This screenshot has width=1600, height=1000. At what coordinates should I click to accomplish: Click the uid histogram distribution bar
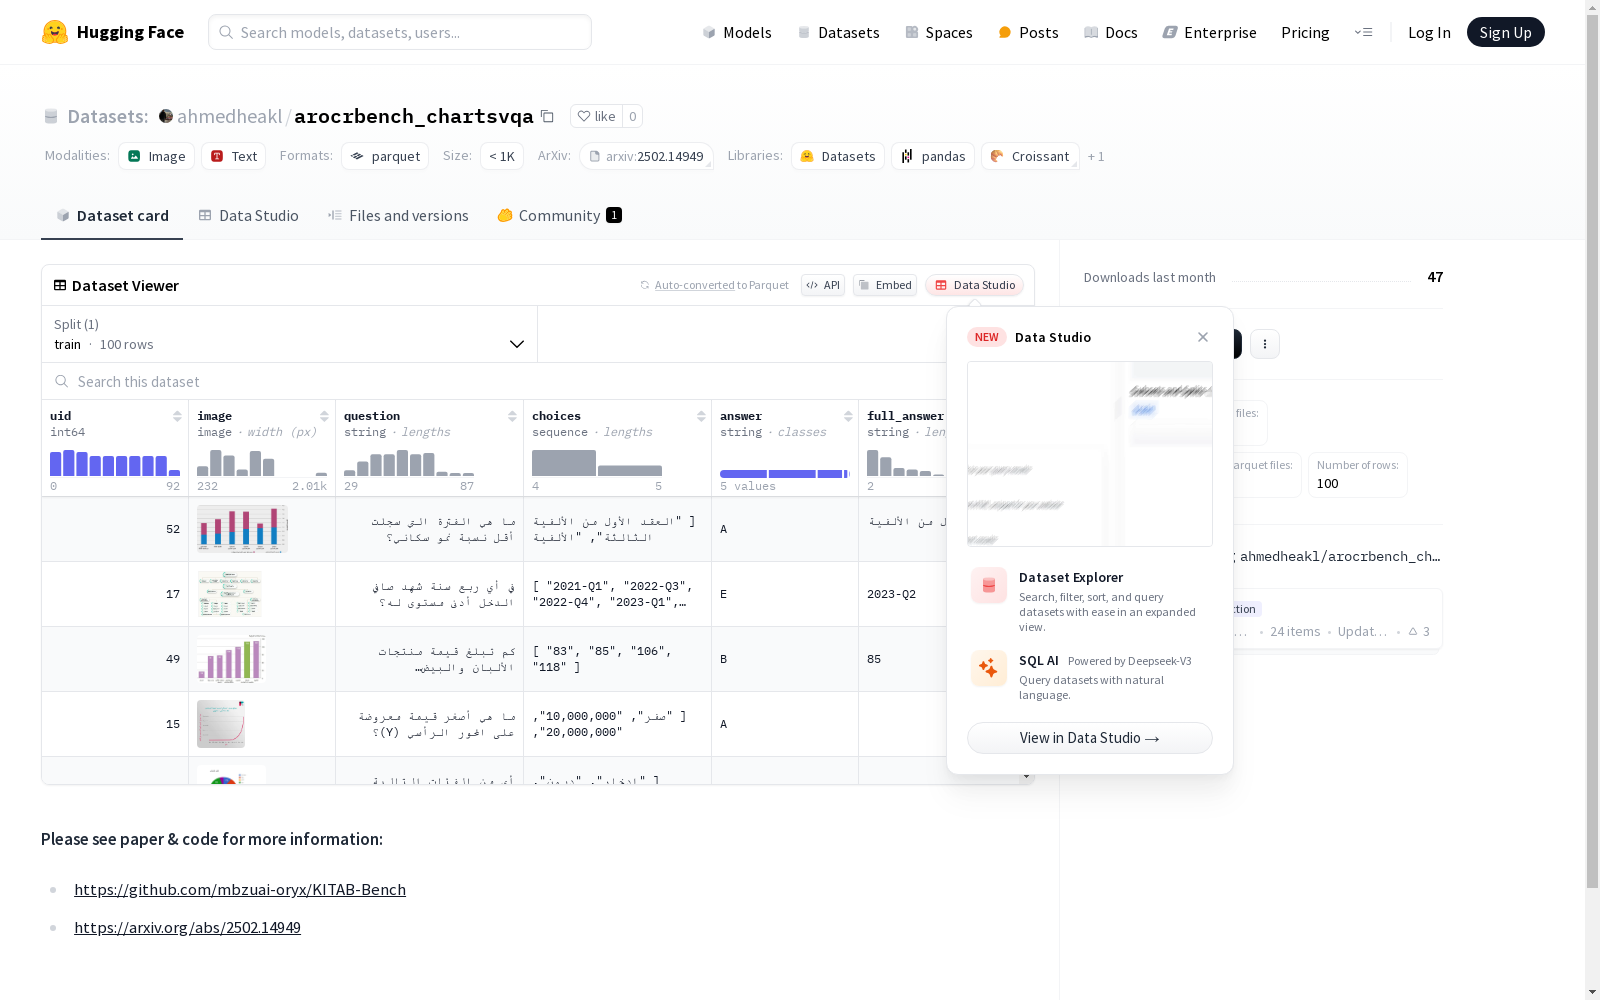[115, 463]
